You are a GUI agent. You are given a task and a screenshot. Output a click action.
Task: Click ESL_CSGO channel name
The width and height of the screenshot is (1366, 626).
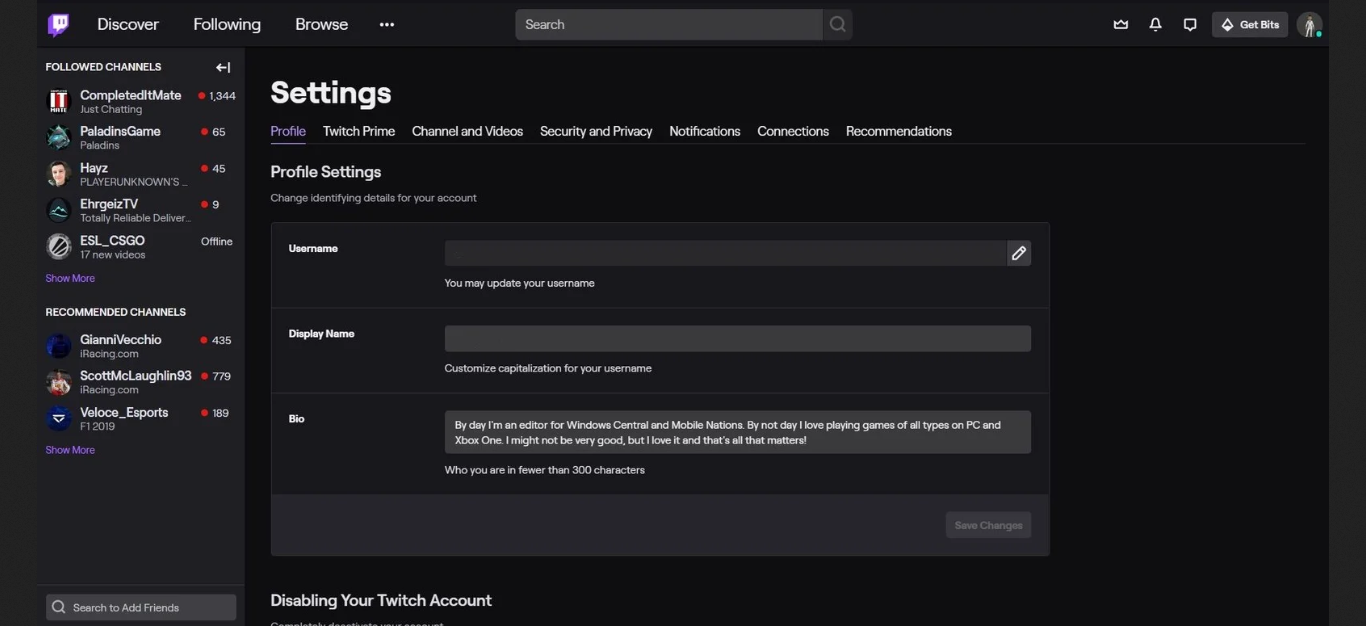tap(112, 240)
